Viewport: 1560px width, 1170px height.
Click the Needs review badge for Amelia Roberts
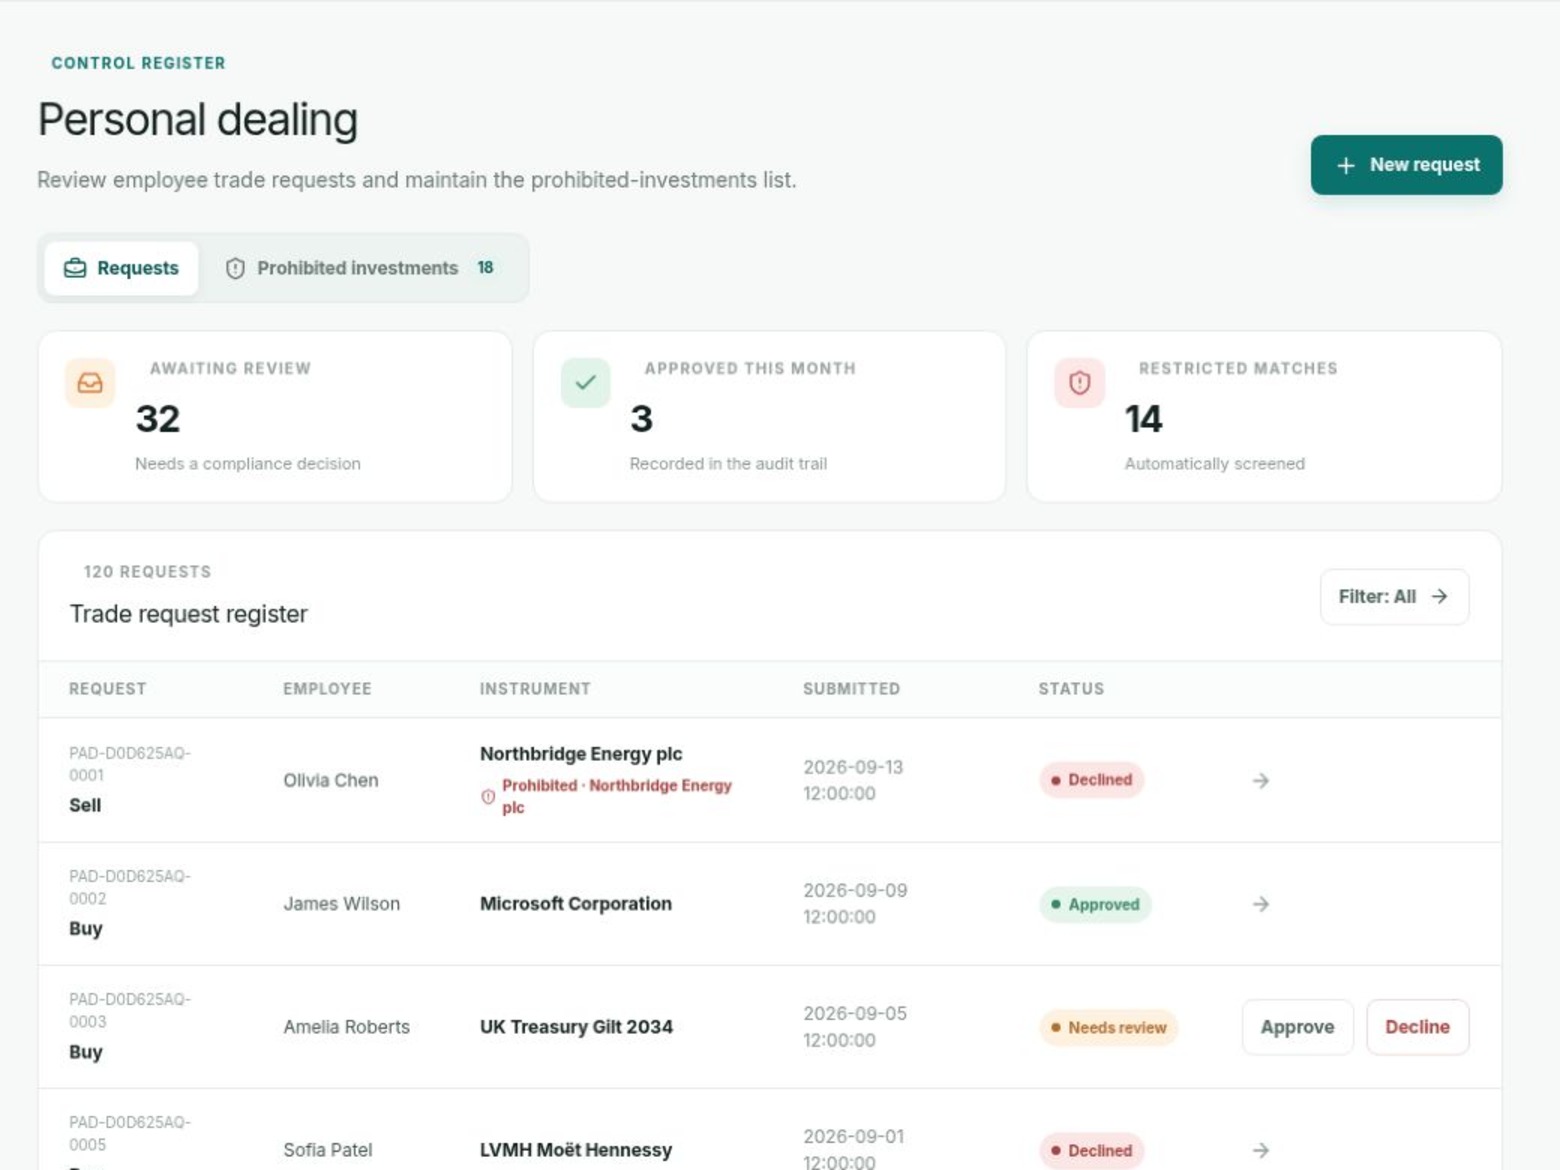click(x=1108, y=1027)
